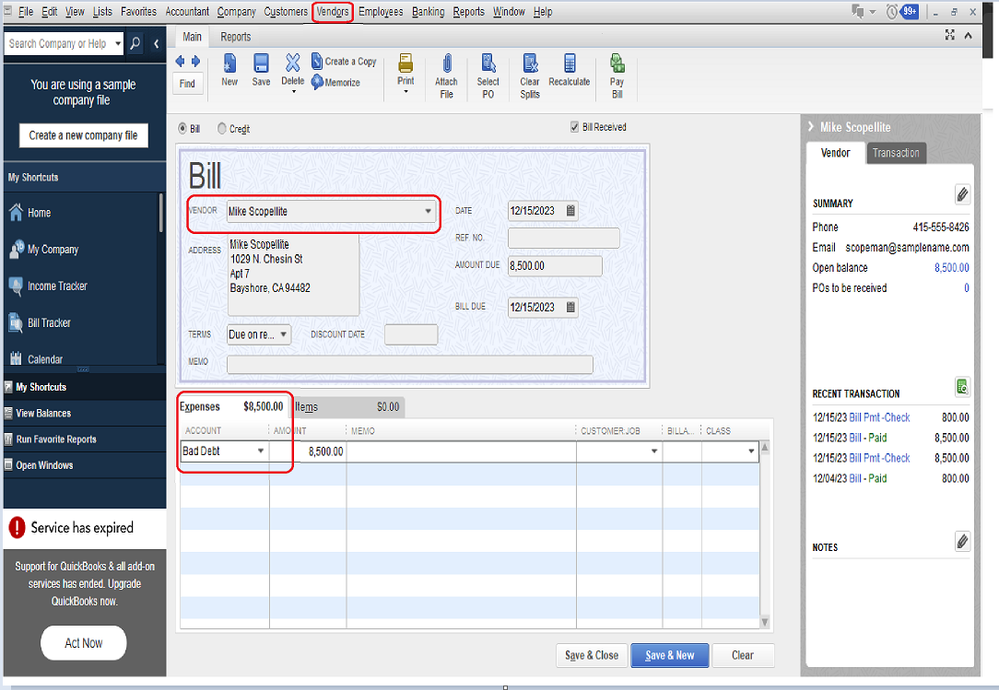
Task: Open calendar picker for DATE field
Action: click(x=571, y=211)
